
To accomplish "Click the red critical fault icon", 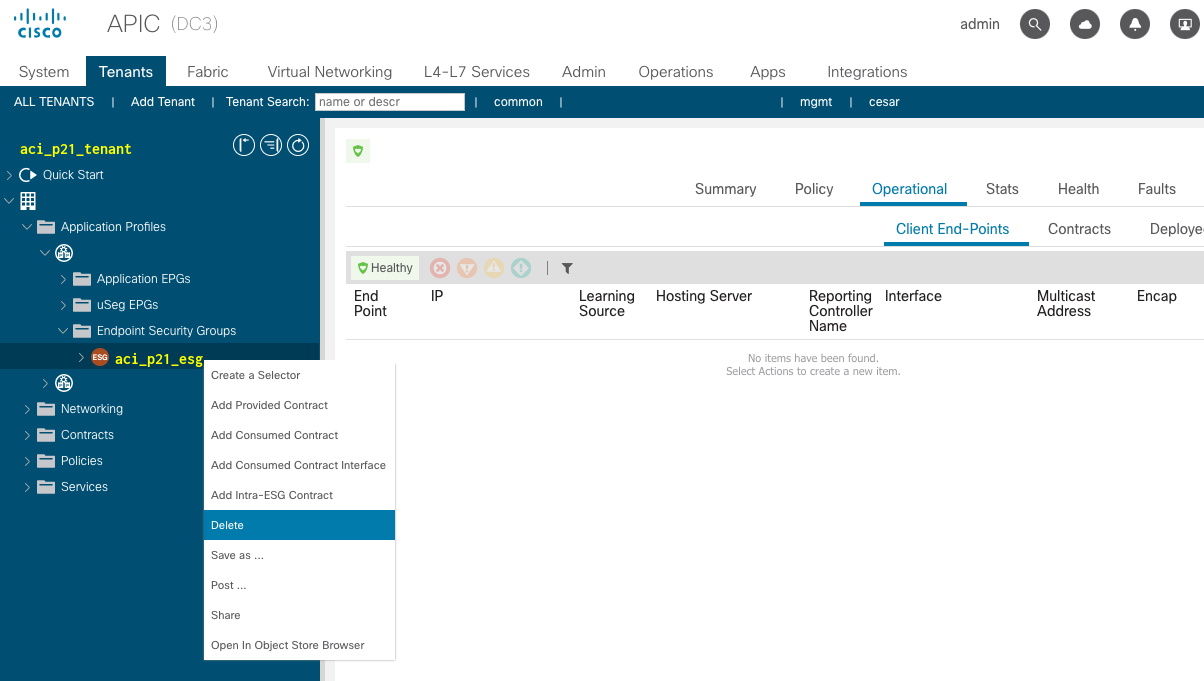I will (440, 268).
